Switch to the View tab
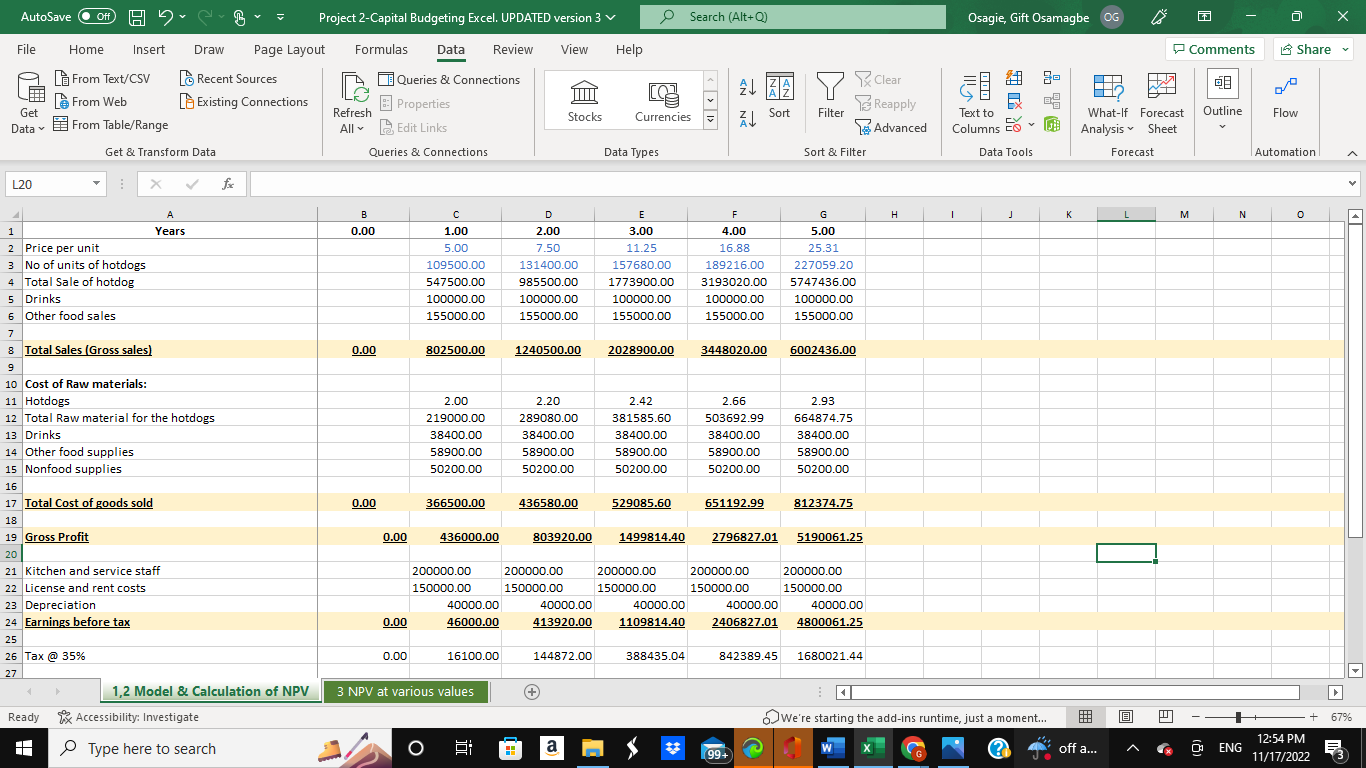Image resolution: width=1366 pixels, height=768 pixels. coord(574,49)
